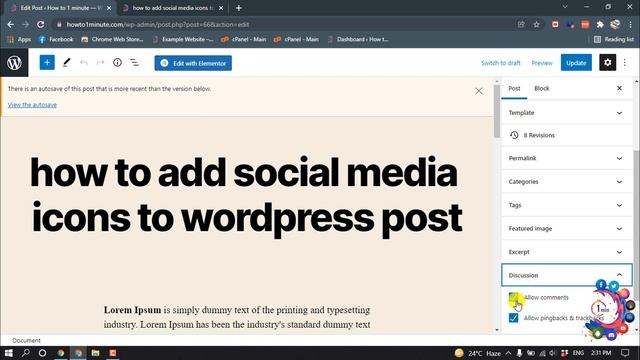Expand the Categories panel
This screenshot has width=640, height=360.
coord(567,182)
